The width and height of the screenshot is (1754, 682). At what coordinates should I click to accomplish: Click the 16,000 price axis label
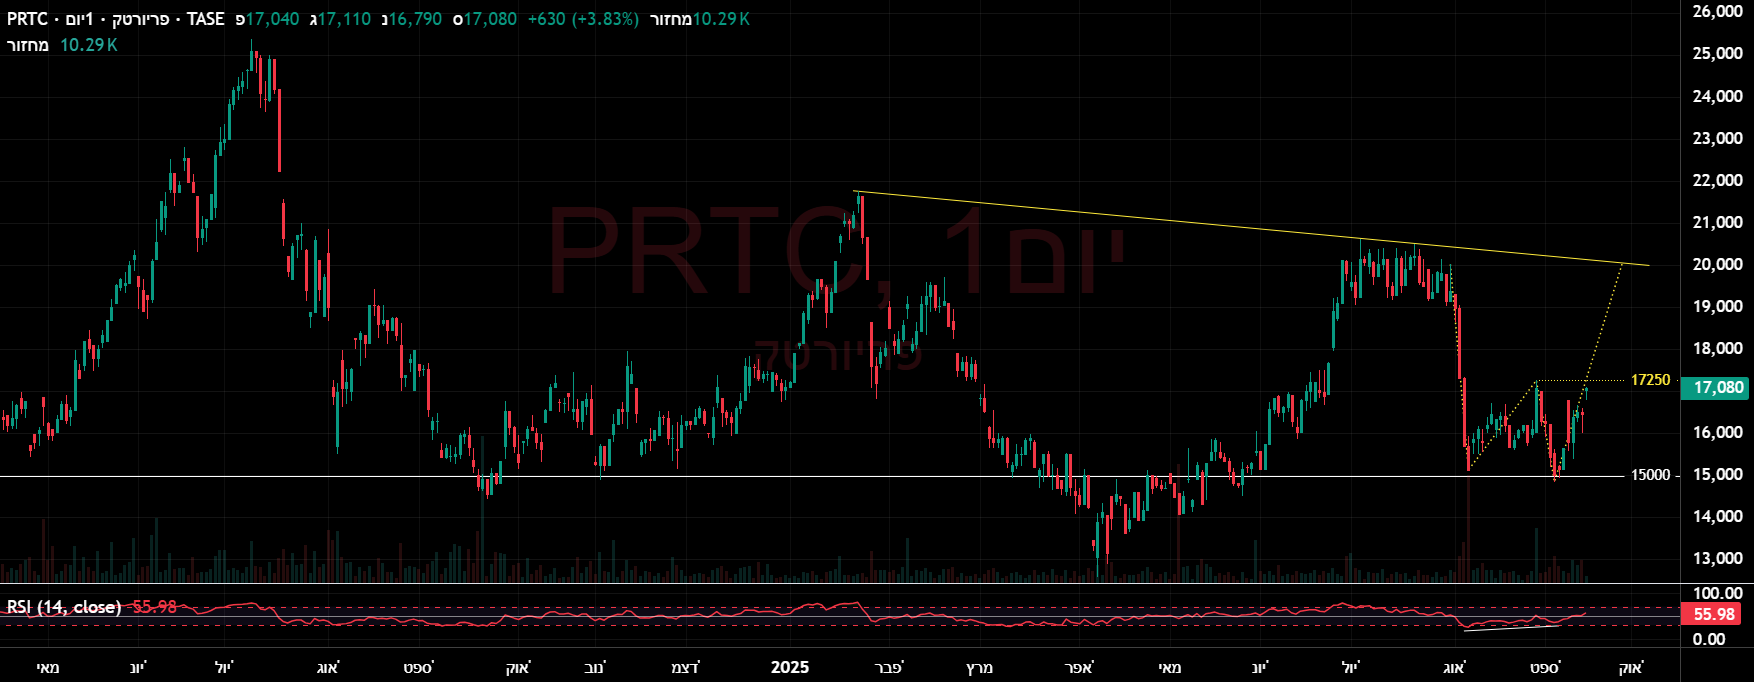coord(1718,432)
